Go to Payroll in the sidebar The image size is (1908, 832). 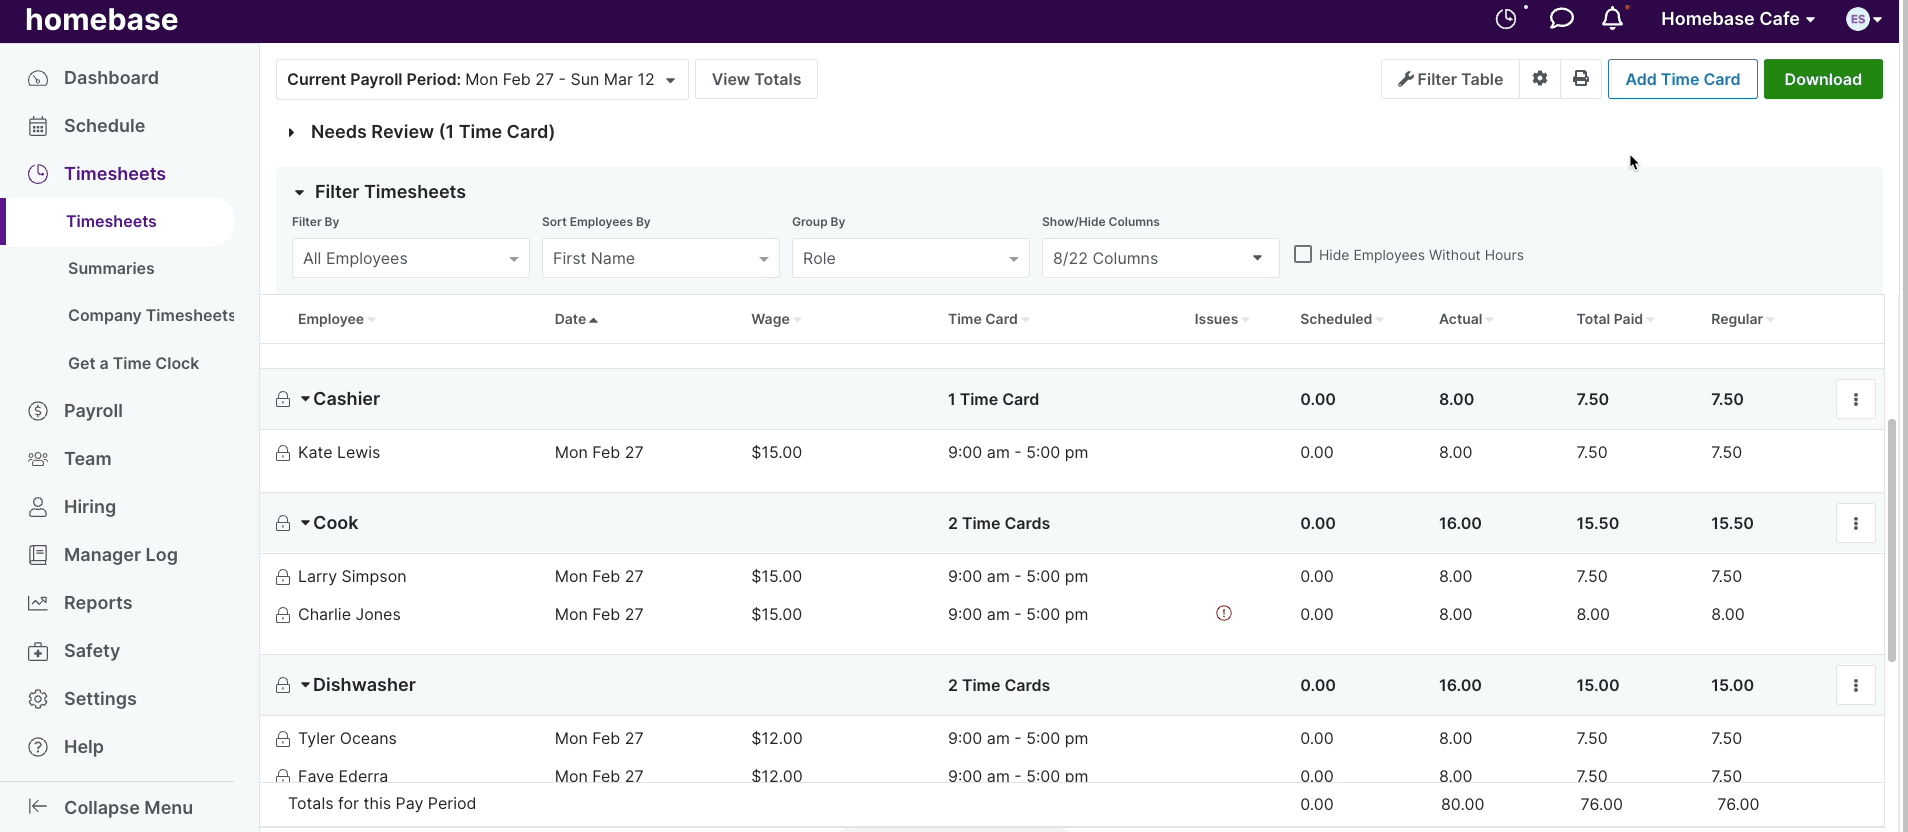click(93, 411)
